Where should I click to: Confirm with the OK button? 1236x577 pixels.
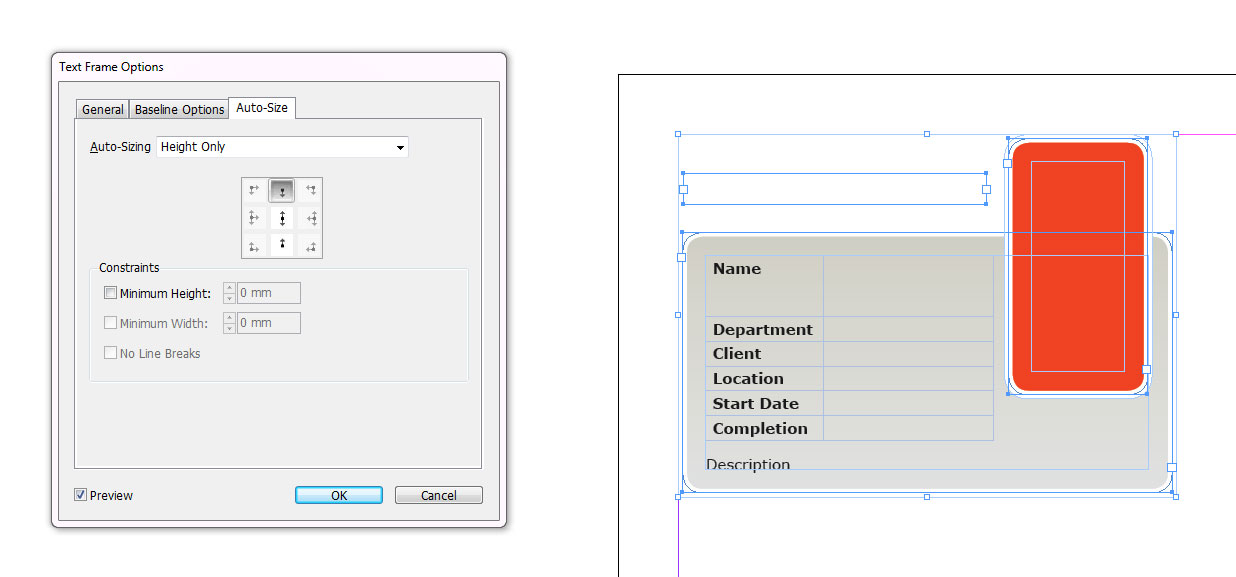click(x=339, y=495)
